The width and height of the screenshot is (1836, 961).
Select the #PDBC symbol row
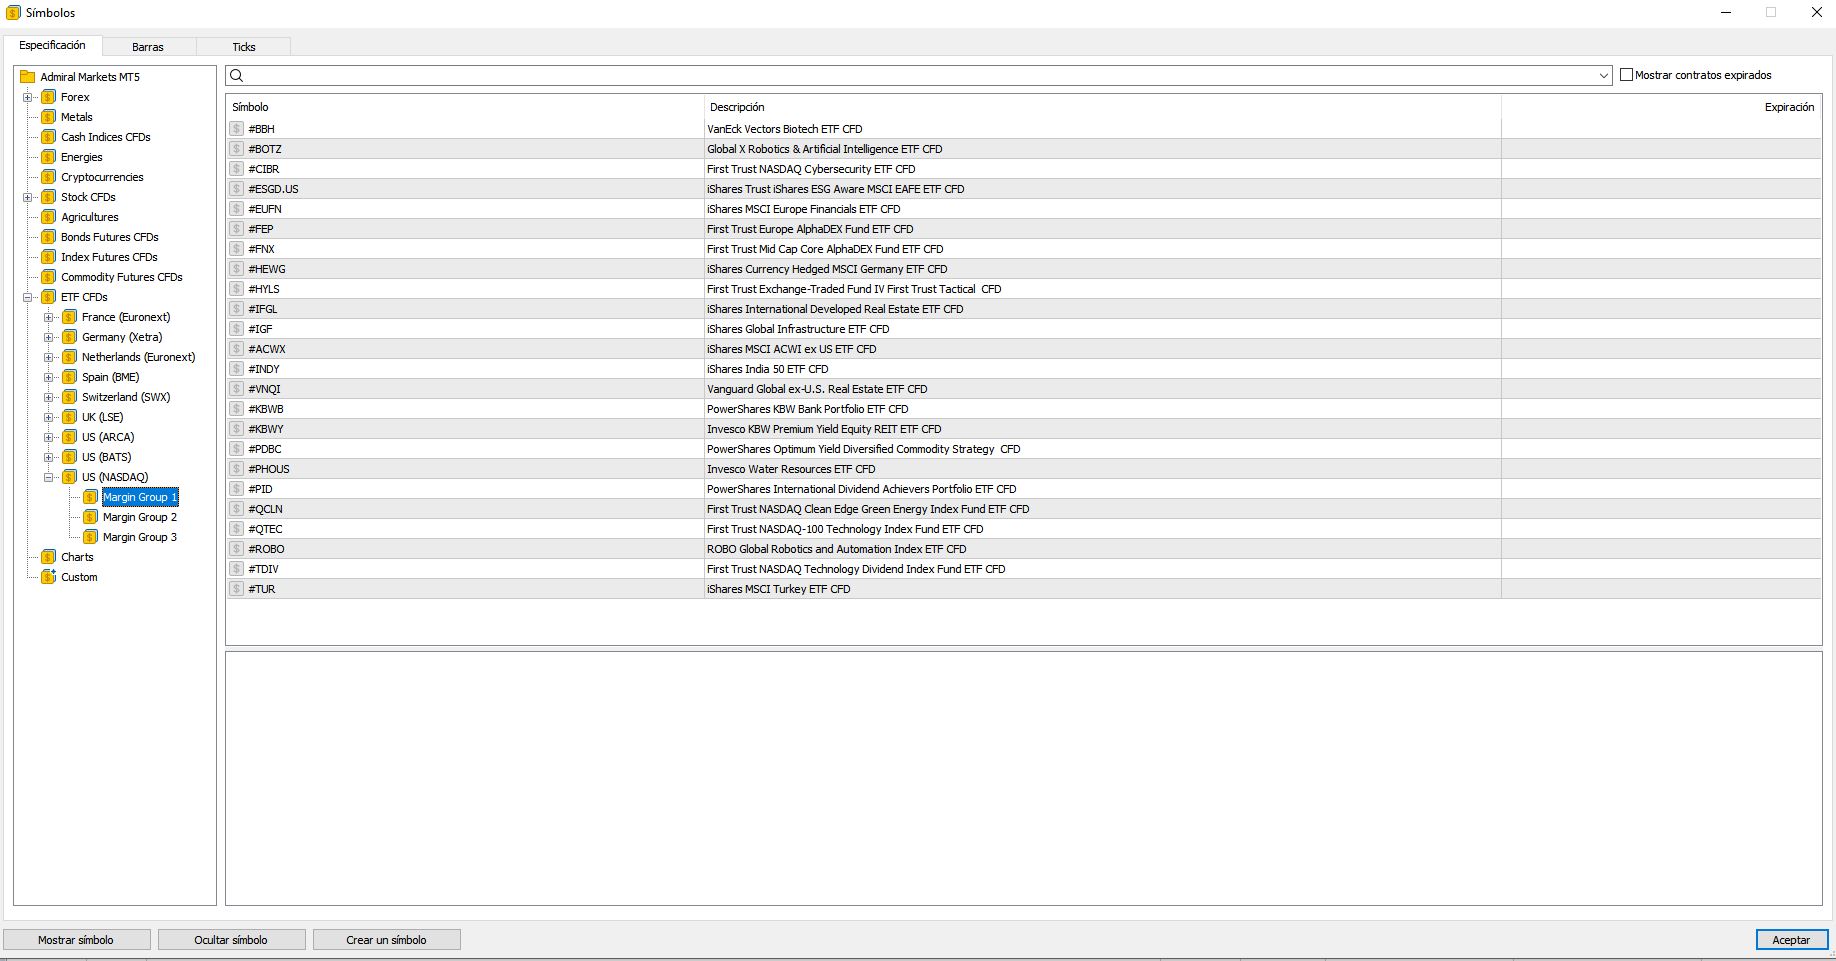(1024, 449)
